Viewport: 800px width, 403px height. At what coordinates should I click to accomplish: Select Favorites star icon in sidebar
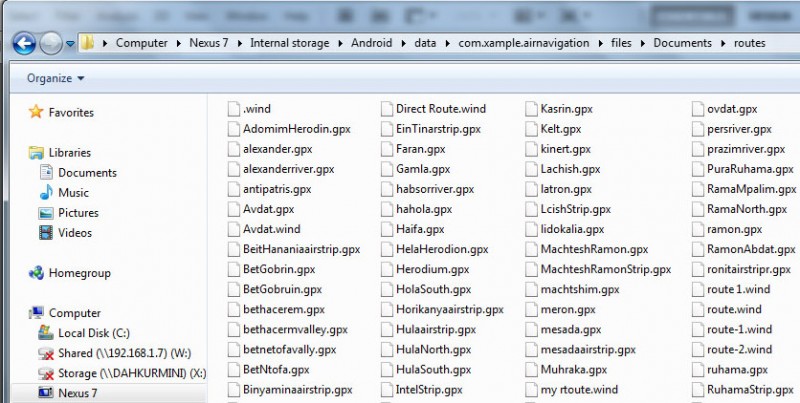coord(36,112)
